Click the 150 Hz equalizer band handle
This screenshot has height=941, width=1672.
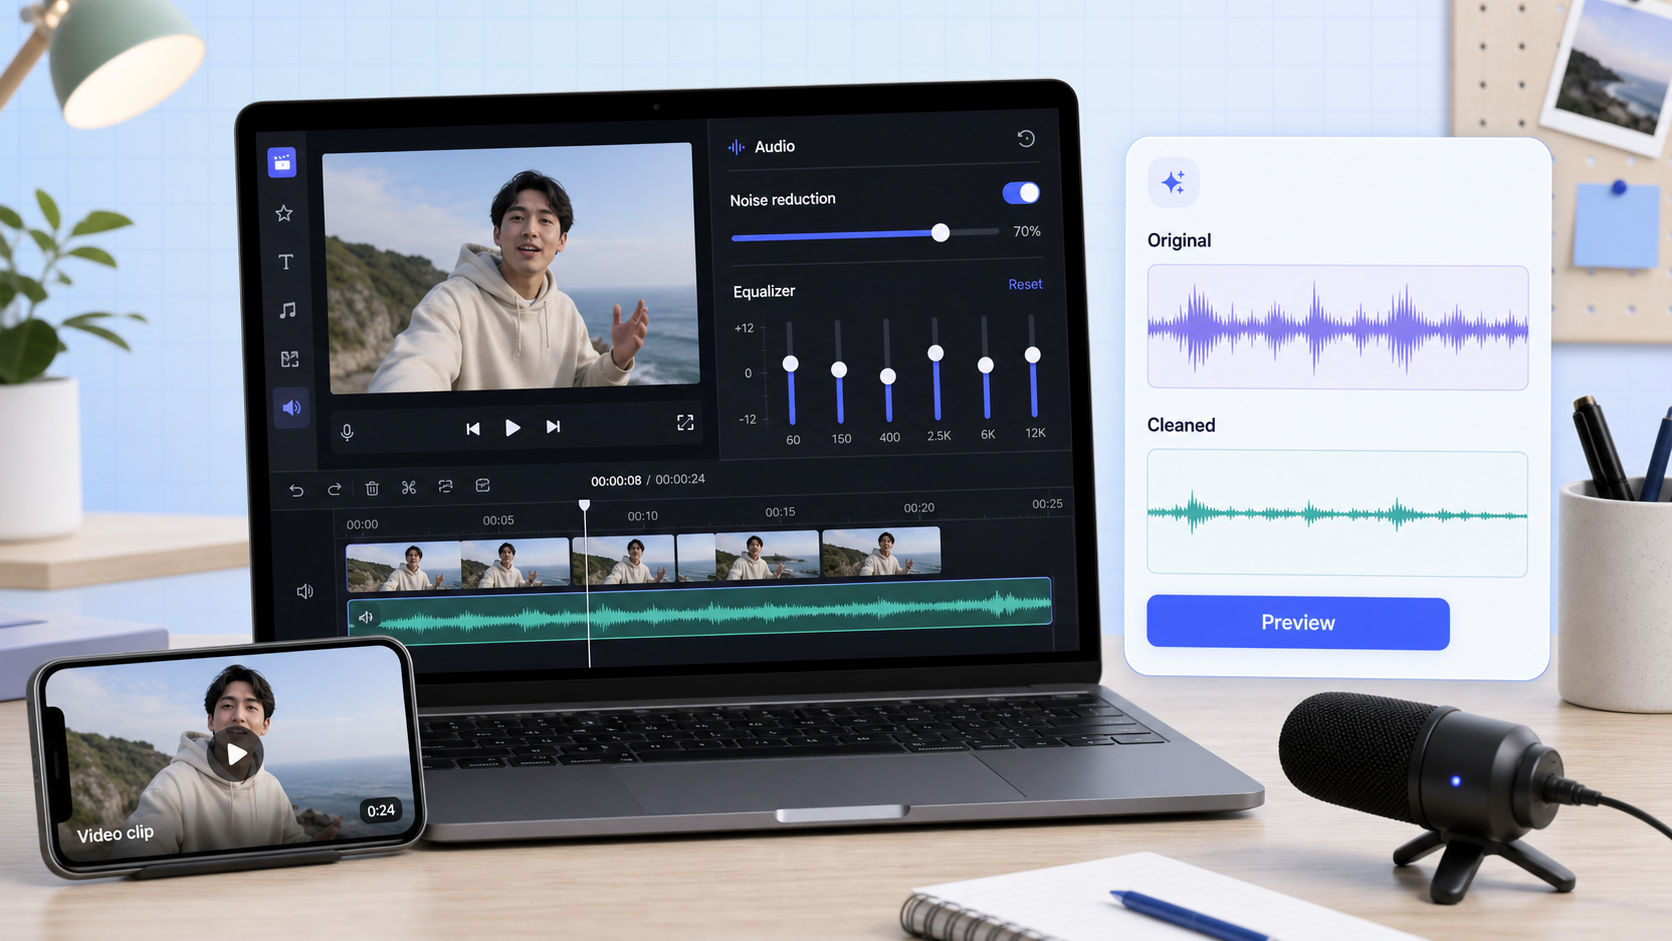(x=839, y=370)
